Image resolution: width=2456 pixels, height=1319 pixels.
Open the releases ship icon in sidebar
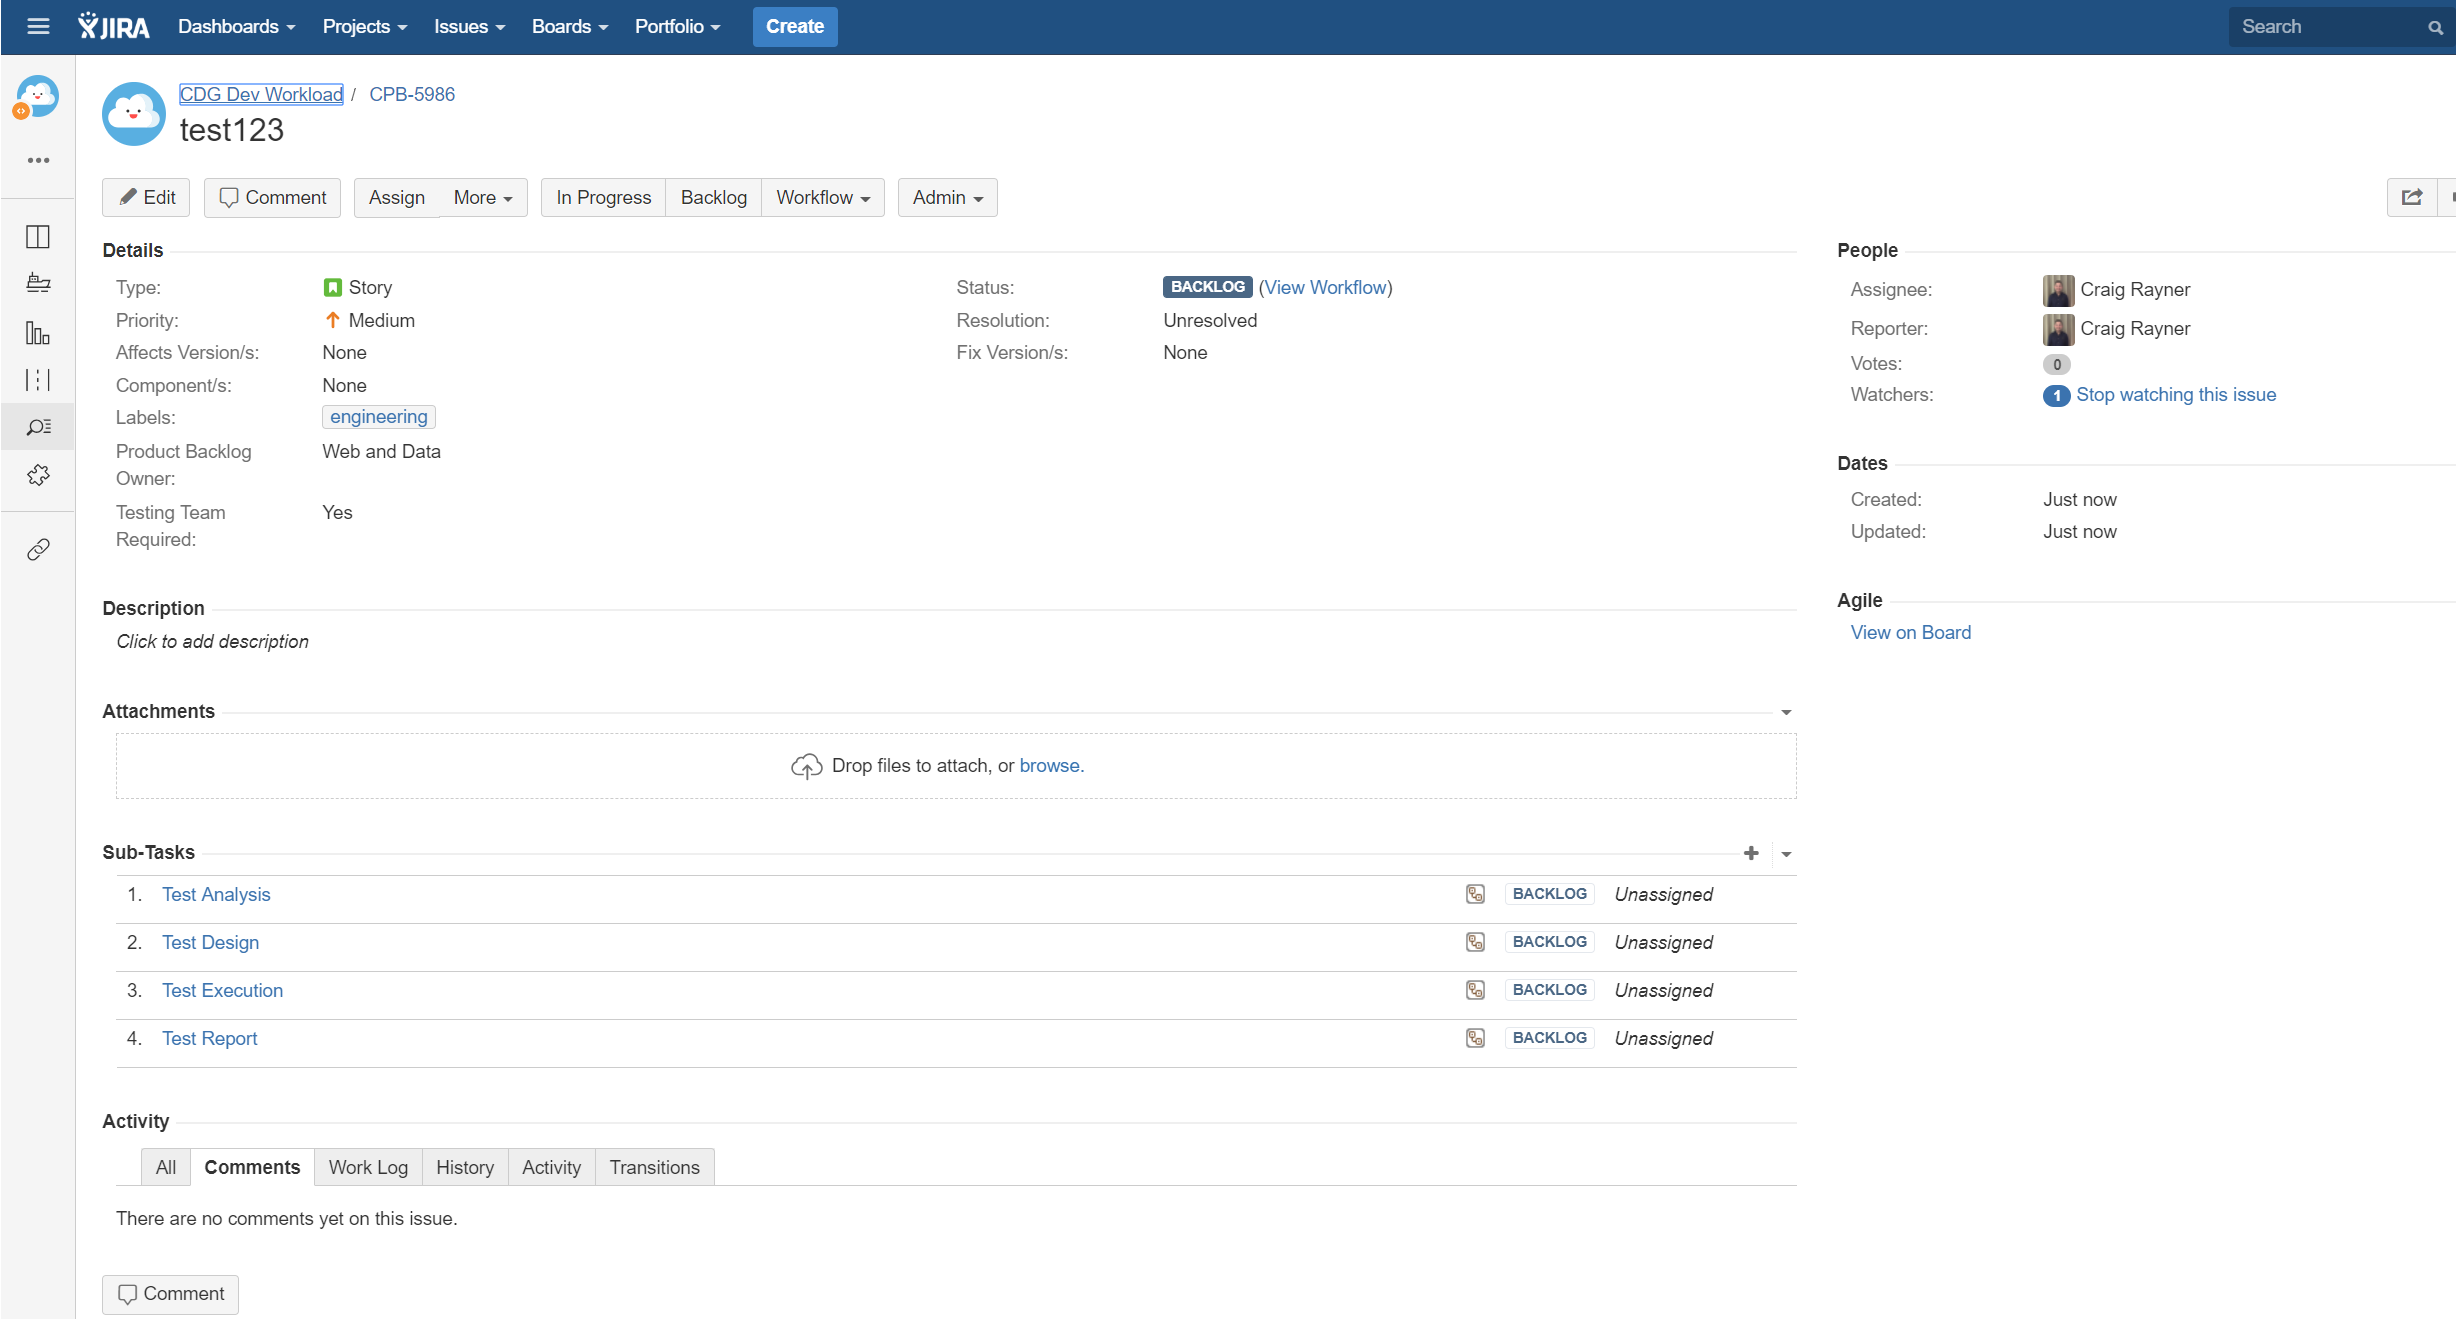coord(38,284)
